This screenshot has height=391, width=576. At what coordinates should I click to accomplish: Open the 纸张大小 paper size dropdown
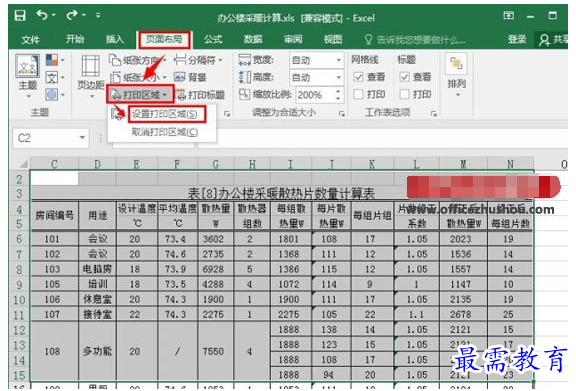point(138,77)
